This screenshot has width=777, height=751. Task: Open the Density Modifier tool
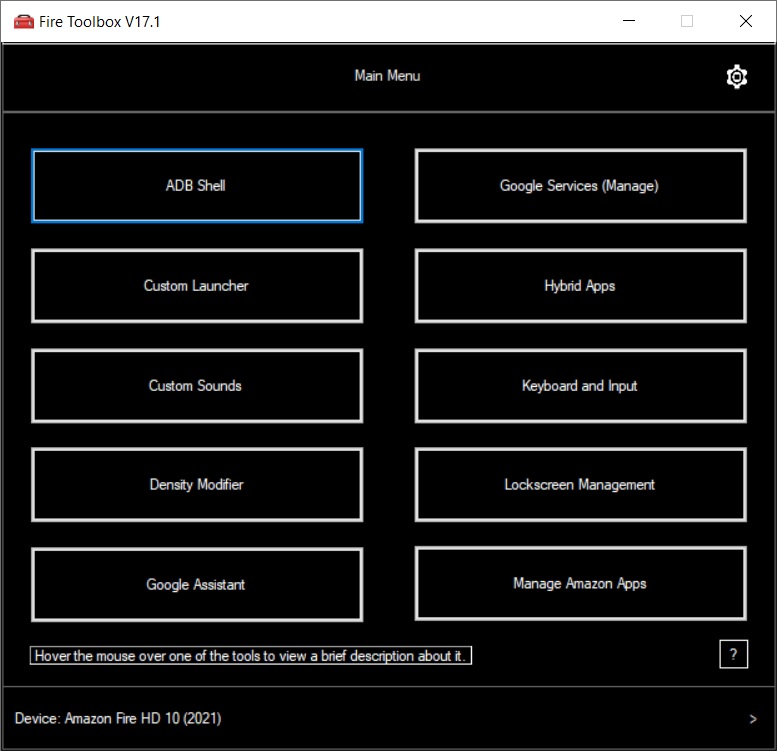pos(197,484)
